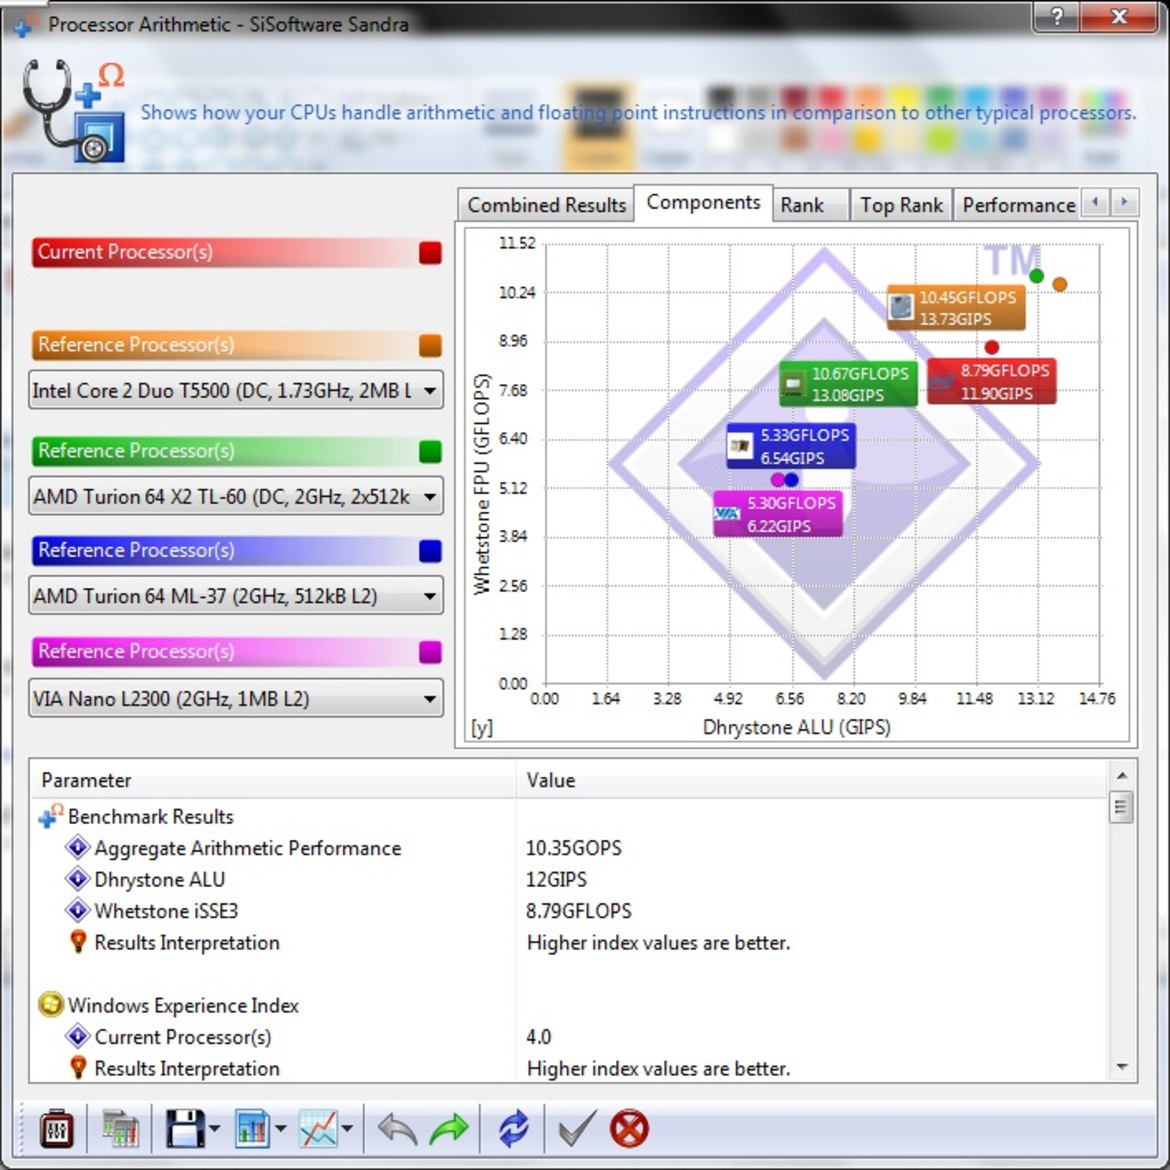Click the bar chart view icon
This screenshot has width=1170, height=1170.
[x=252, y=1128]
